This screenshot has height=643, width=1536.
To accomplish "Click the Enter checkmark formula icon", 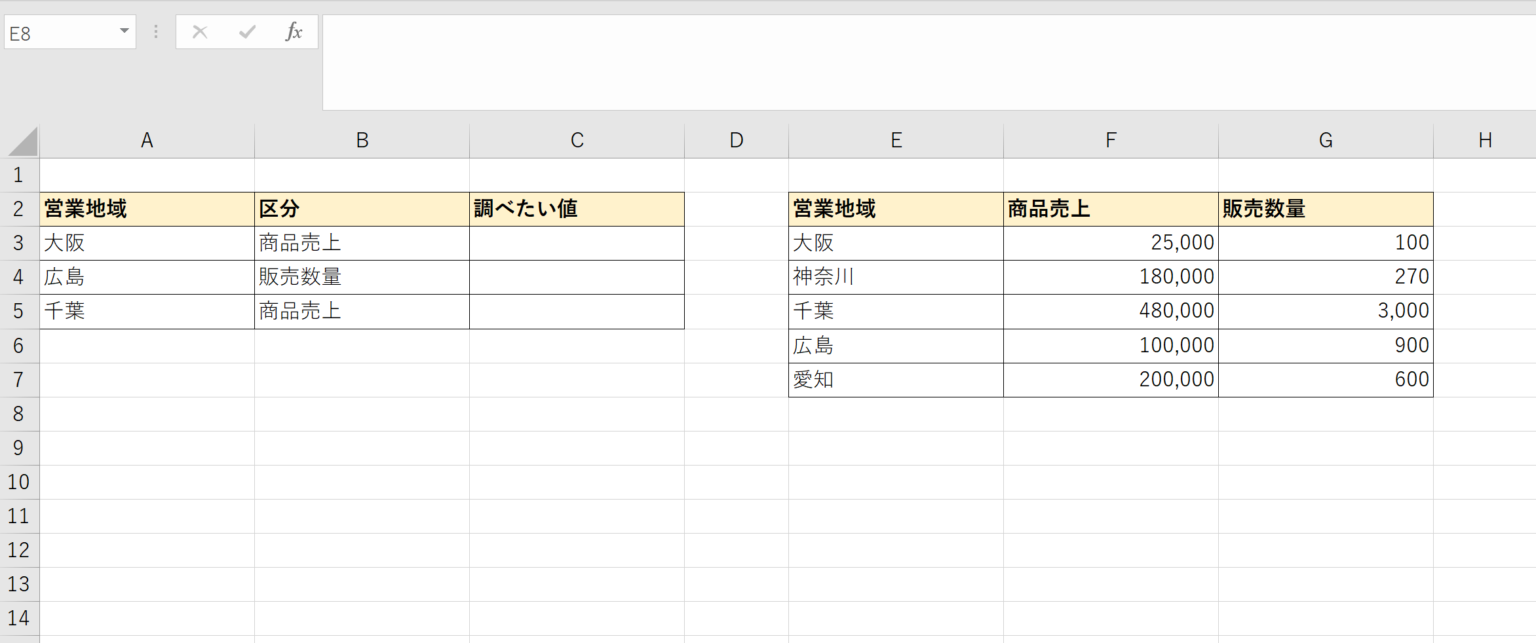I will (247, 32).
